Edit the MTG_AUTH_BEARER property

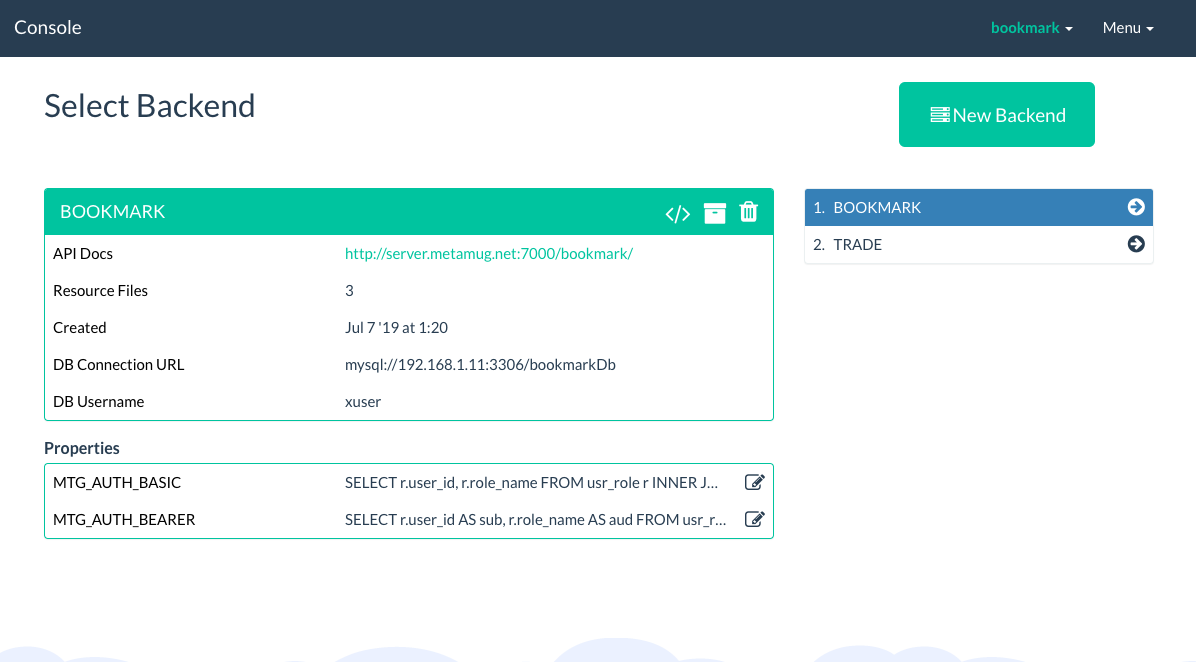[754, 519]
